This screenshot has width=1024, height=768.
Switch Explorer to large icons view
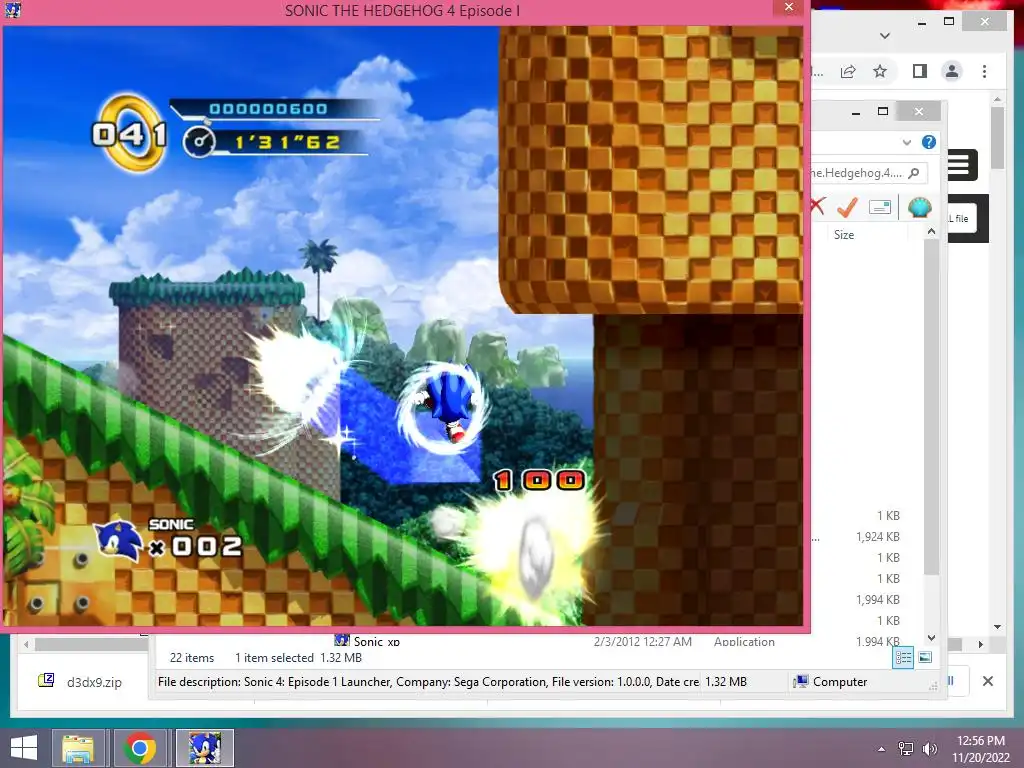click(925, 658)
